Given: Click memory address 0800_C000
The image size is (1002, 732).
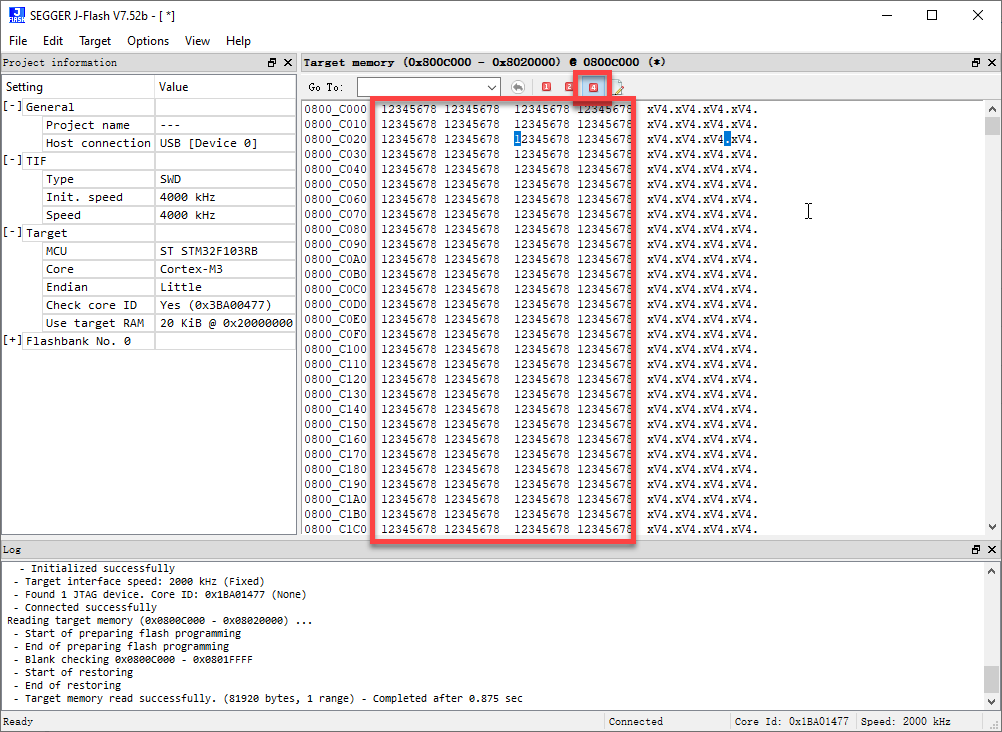Looking at the screenshot, I should point(335,109).
